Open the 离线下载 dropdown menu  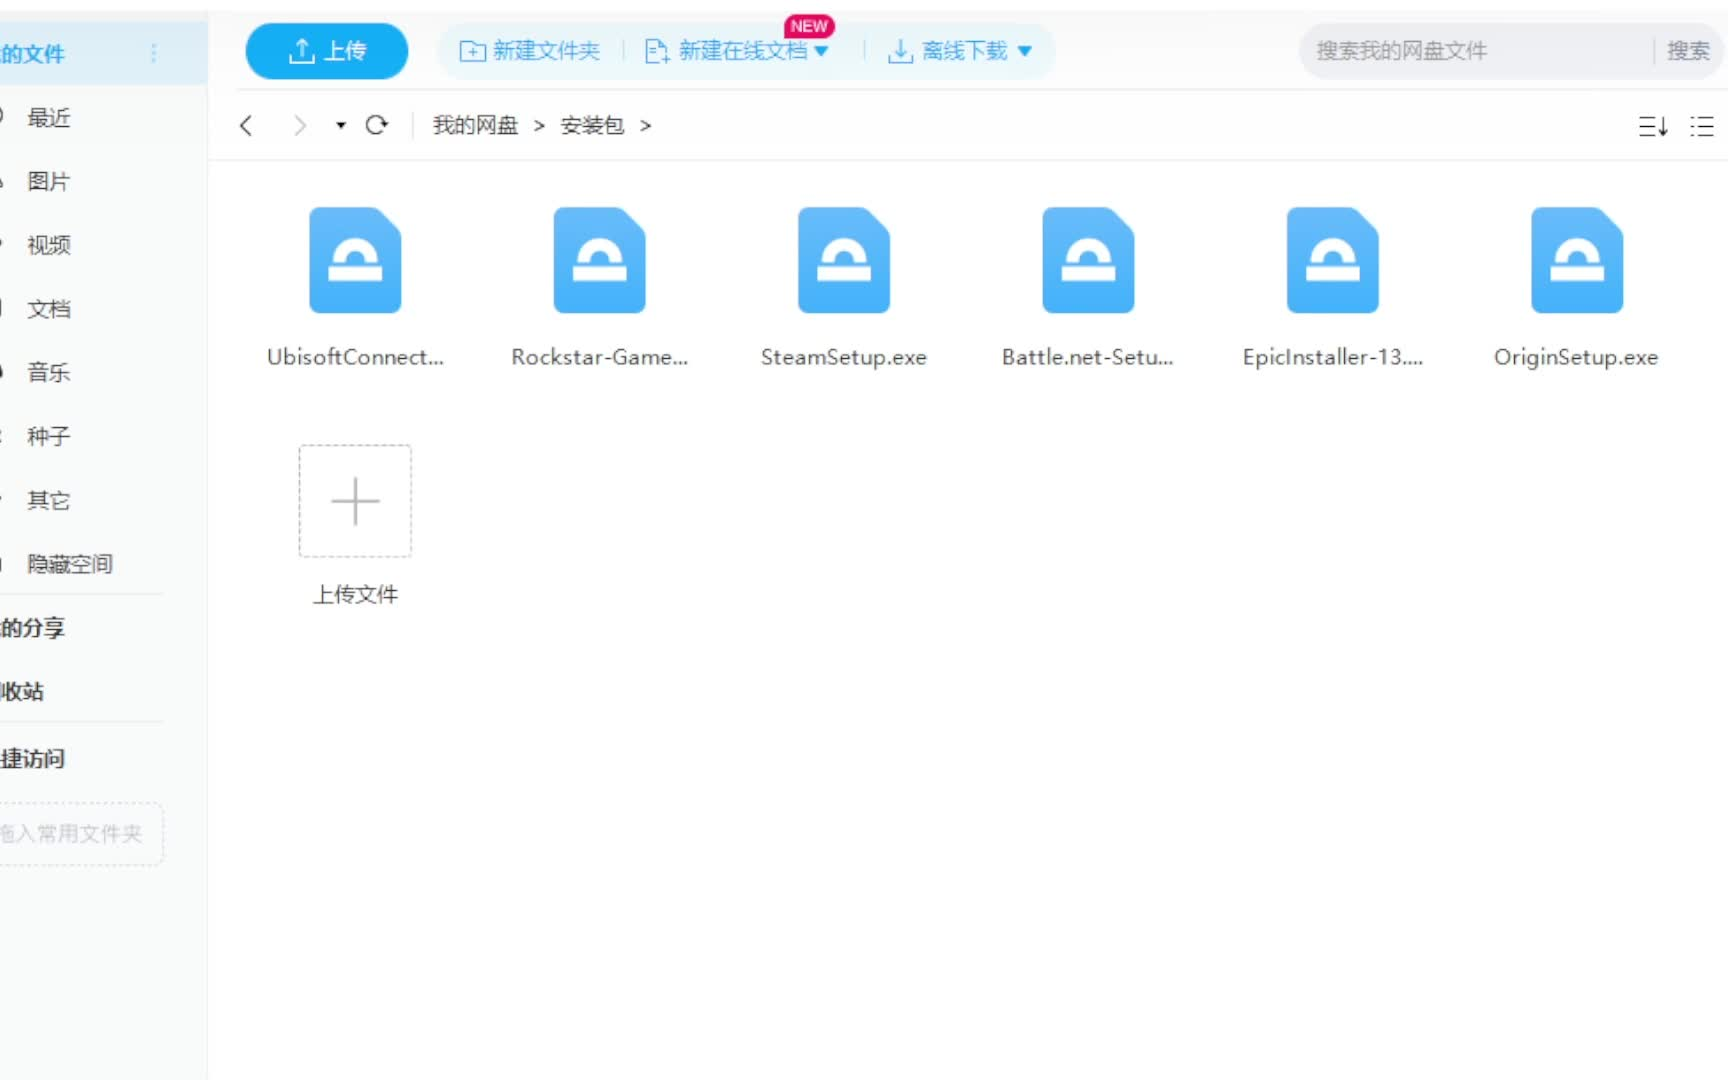(959, 51)
